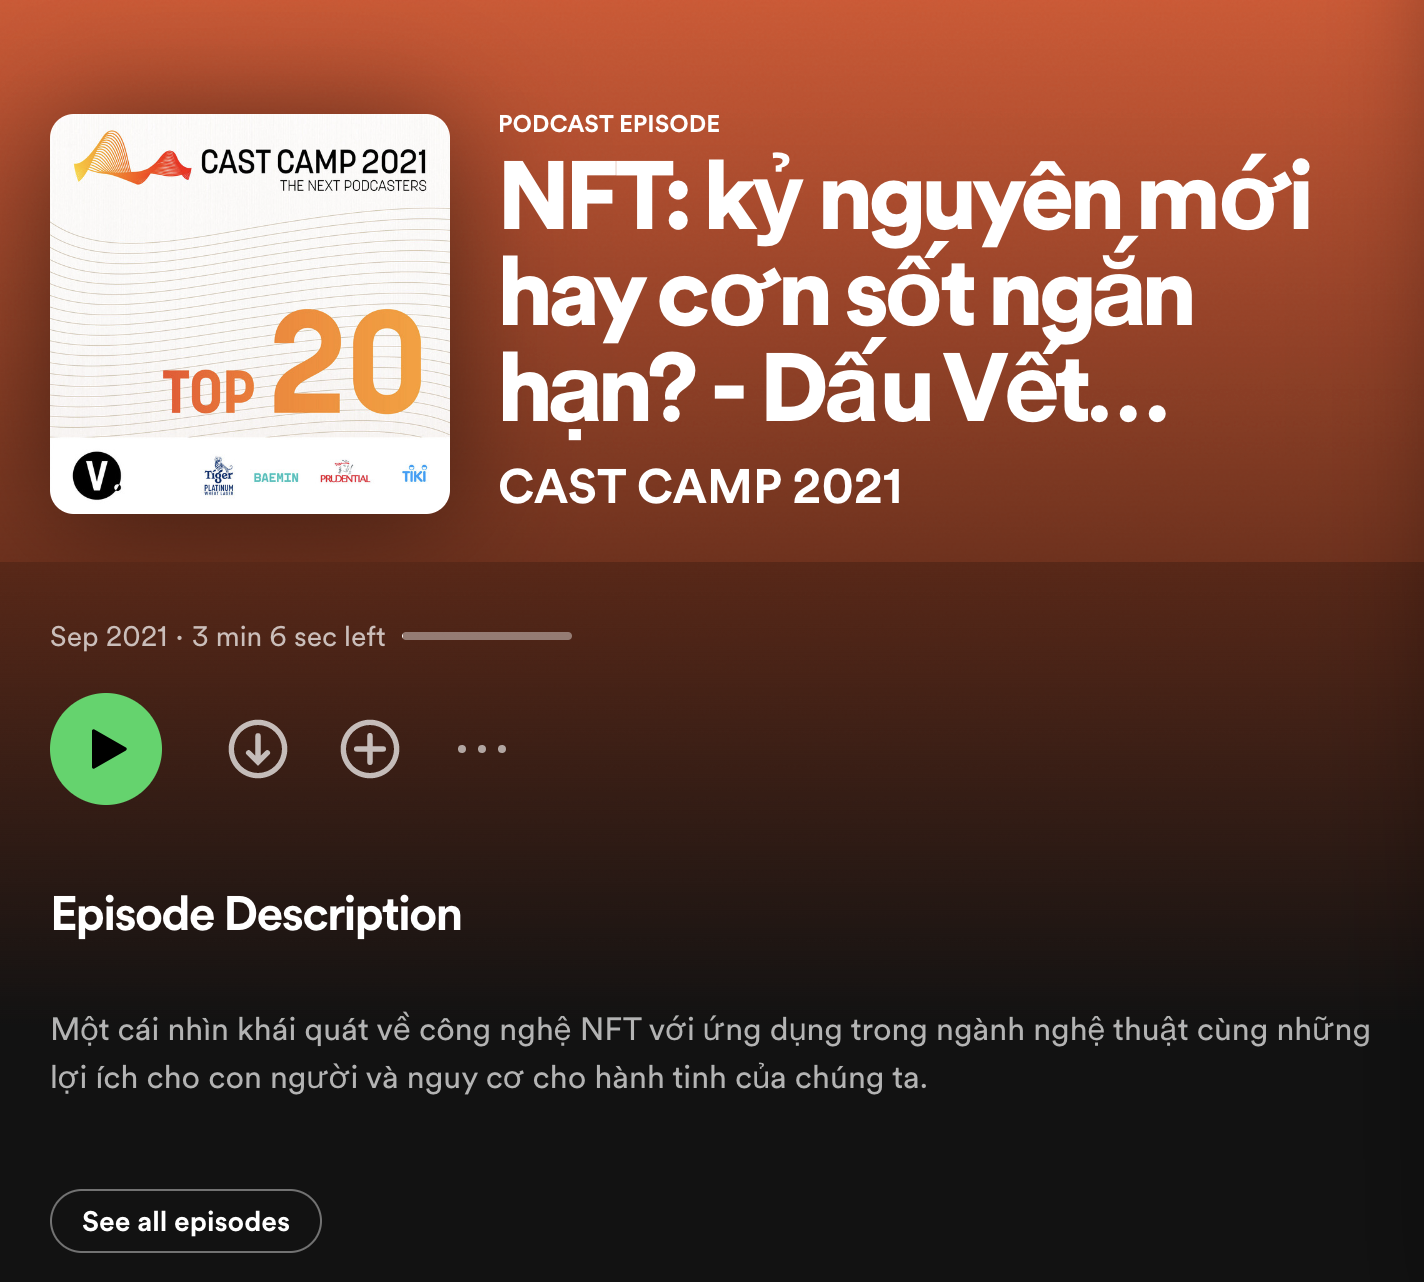Click the PODCAST EPISODE label

point(609,124)
